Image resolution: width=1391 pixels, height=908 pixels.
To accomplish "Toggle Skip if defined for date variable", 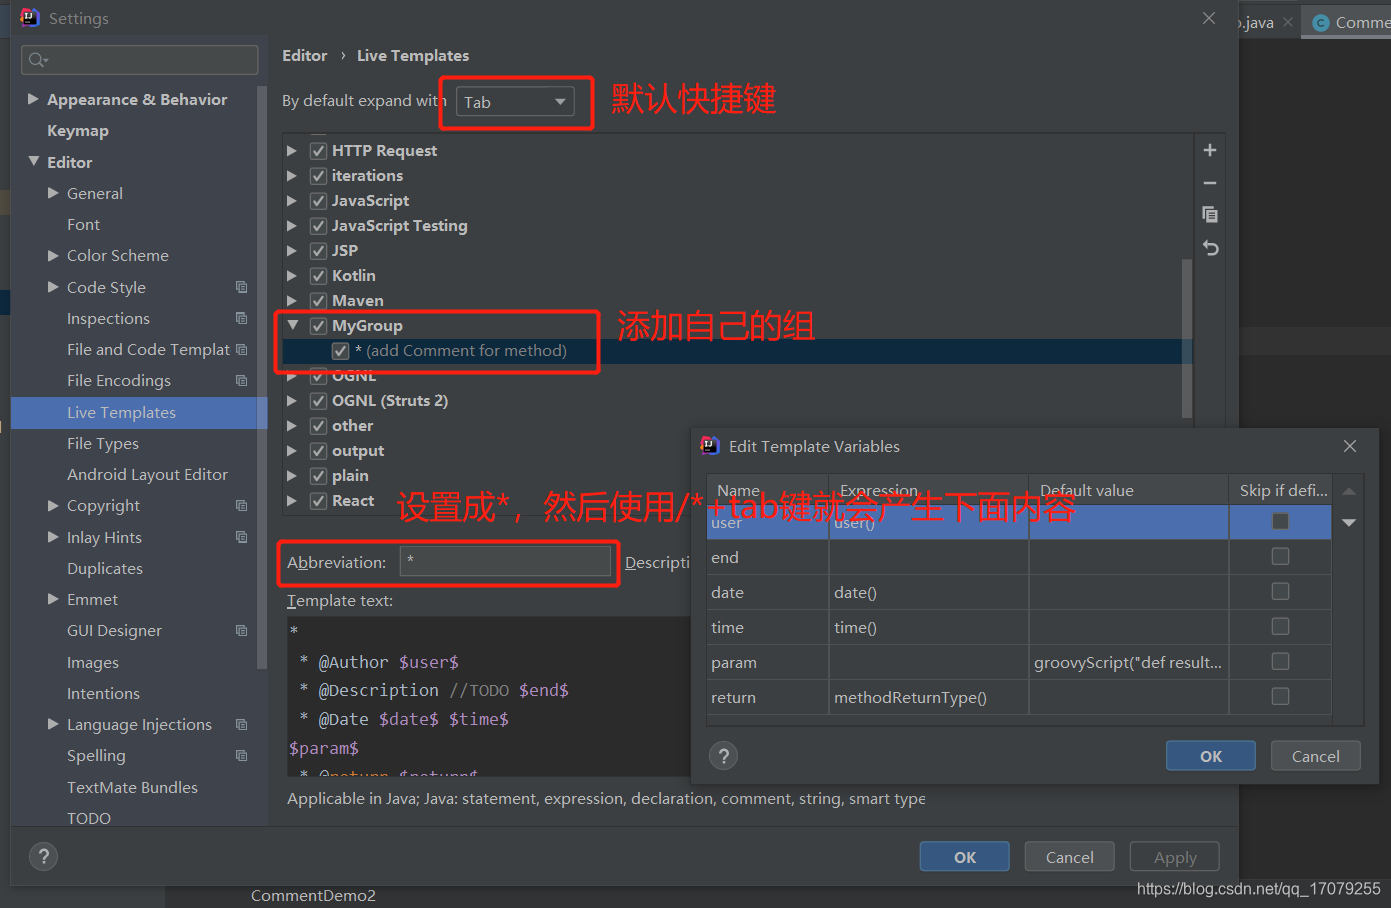I will click(1280, 592).
